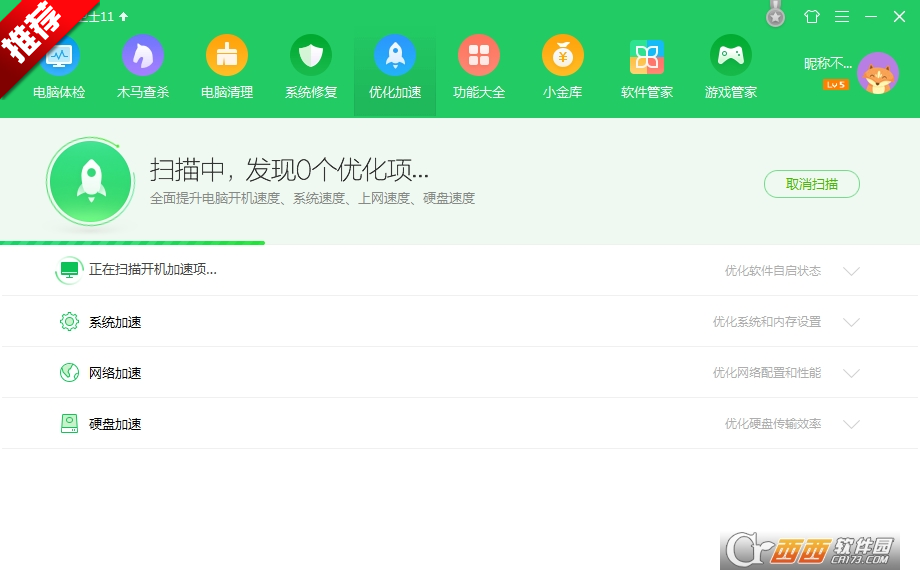Viewport: 920px width, 580px height.
Task: Minimize the window
Action: 871,16
